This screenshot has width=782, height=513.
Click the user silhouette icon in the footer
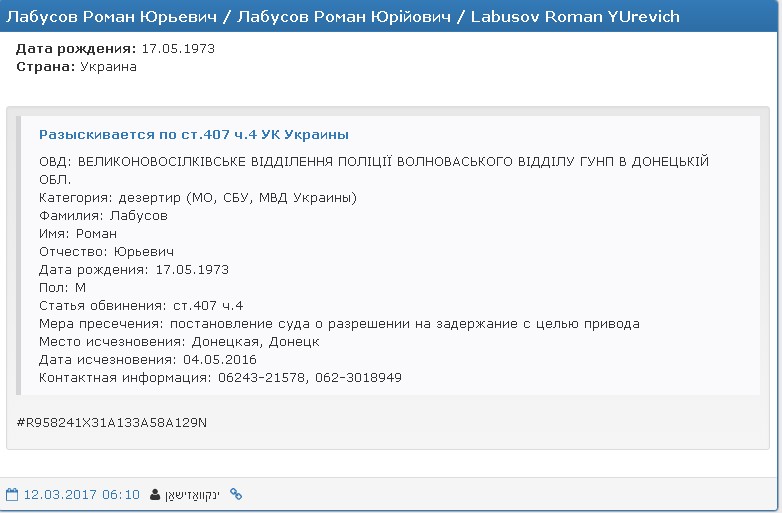pyautogui.click(x=154, y=494)
